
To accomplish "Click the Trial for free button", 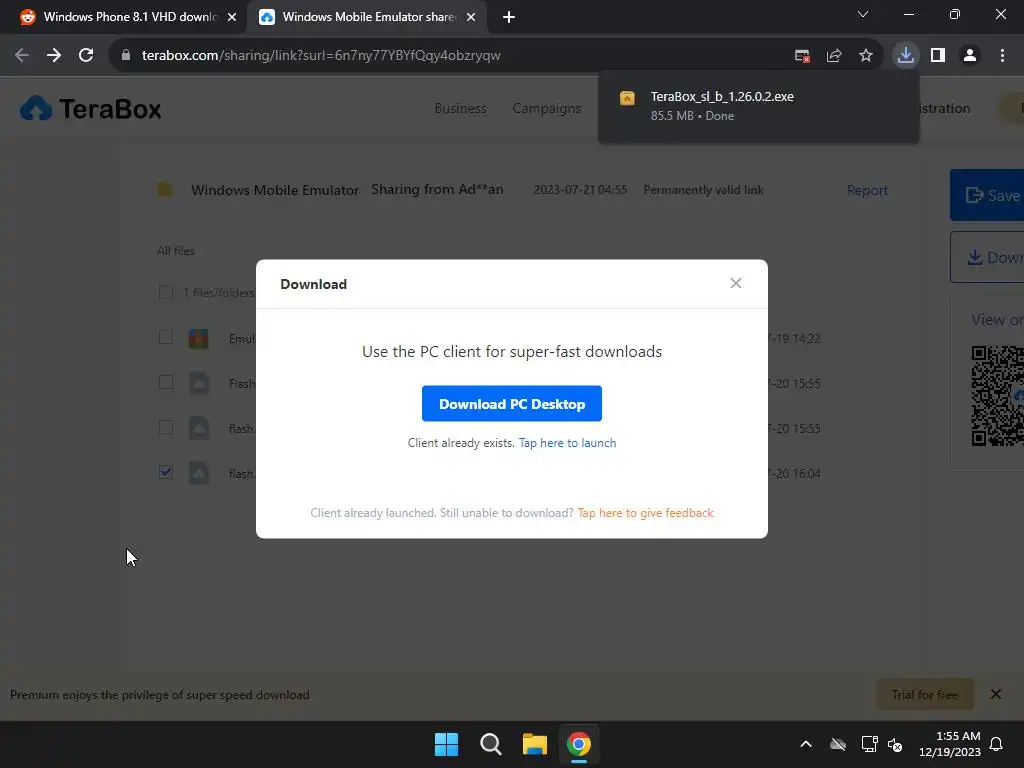I will point(925,694).
